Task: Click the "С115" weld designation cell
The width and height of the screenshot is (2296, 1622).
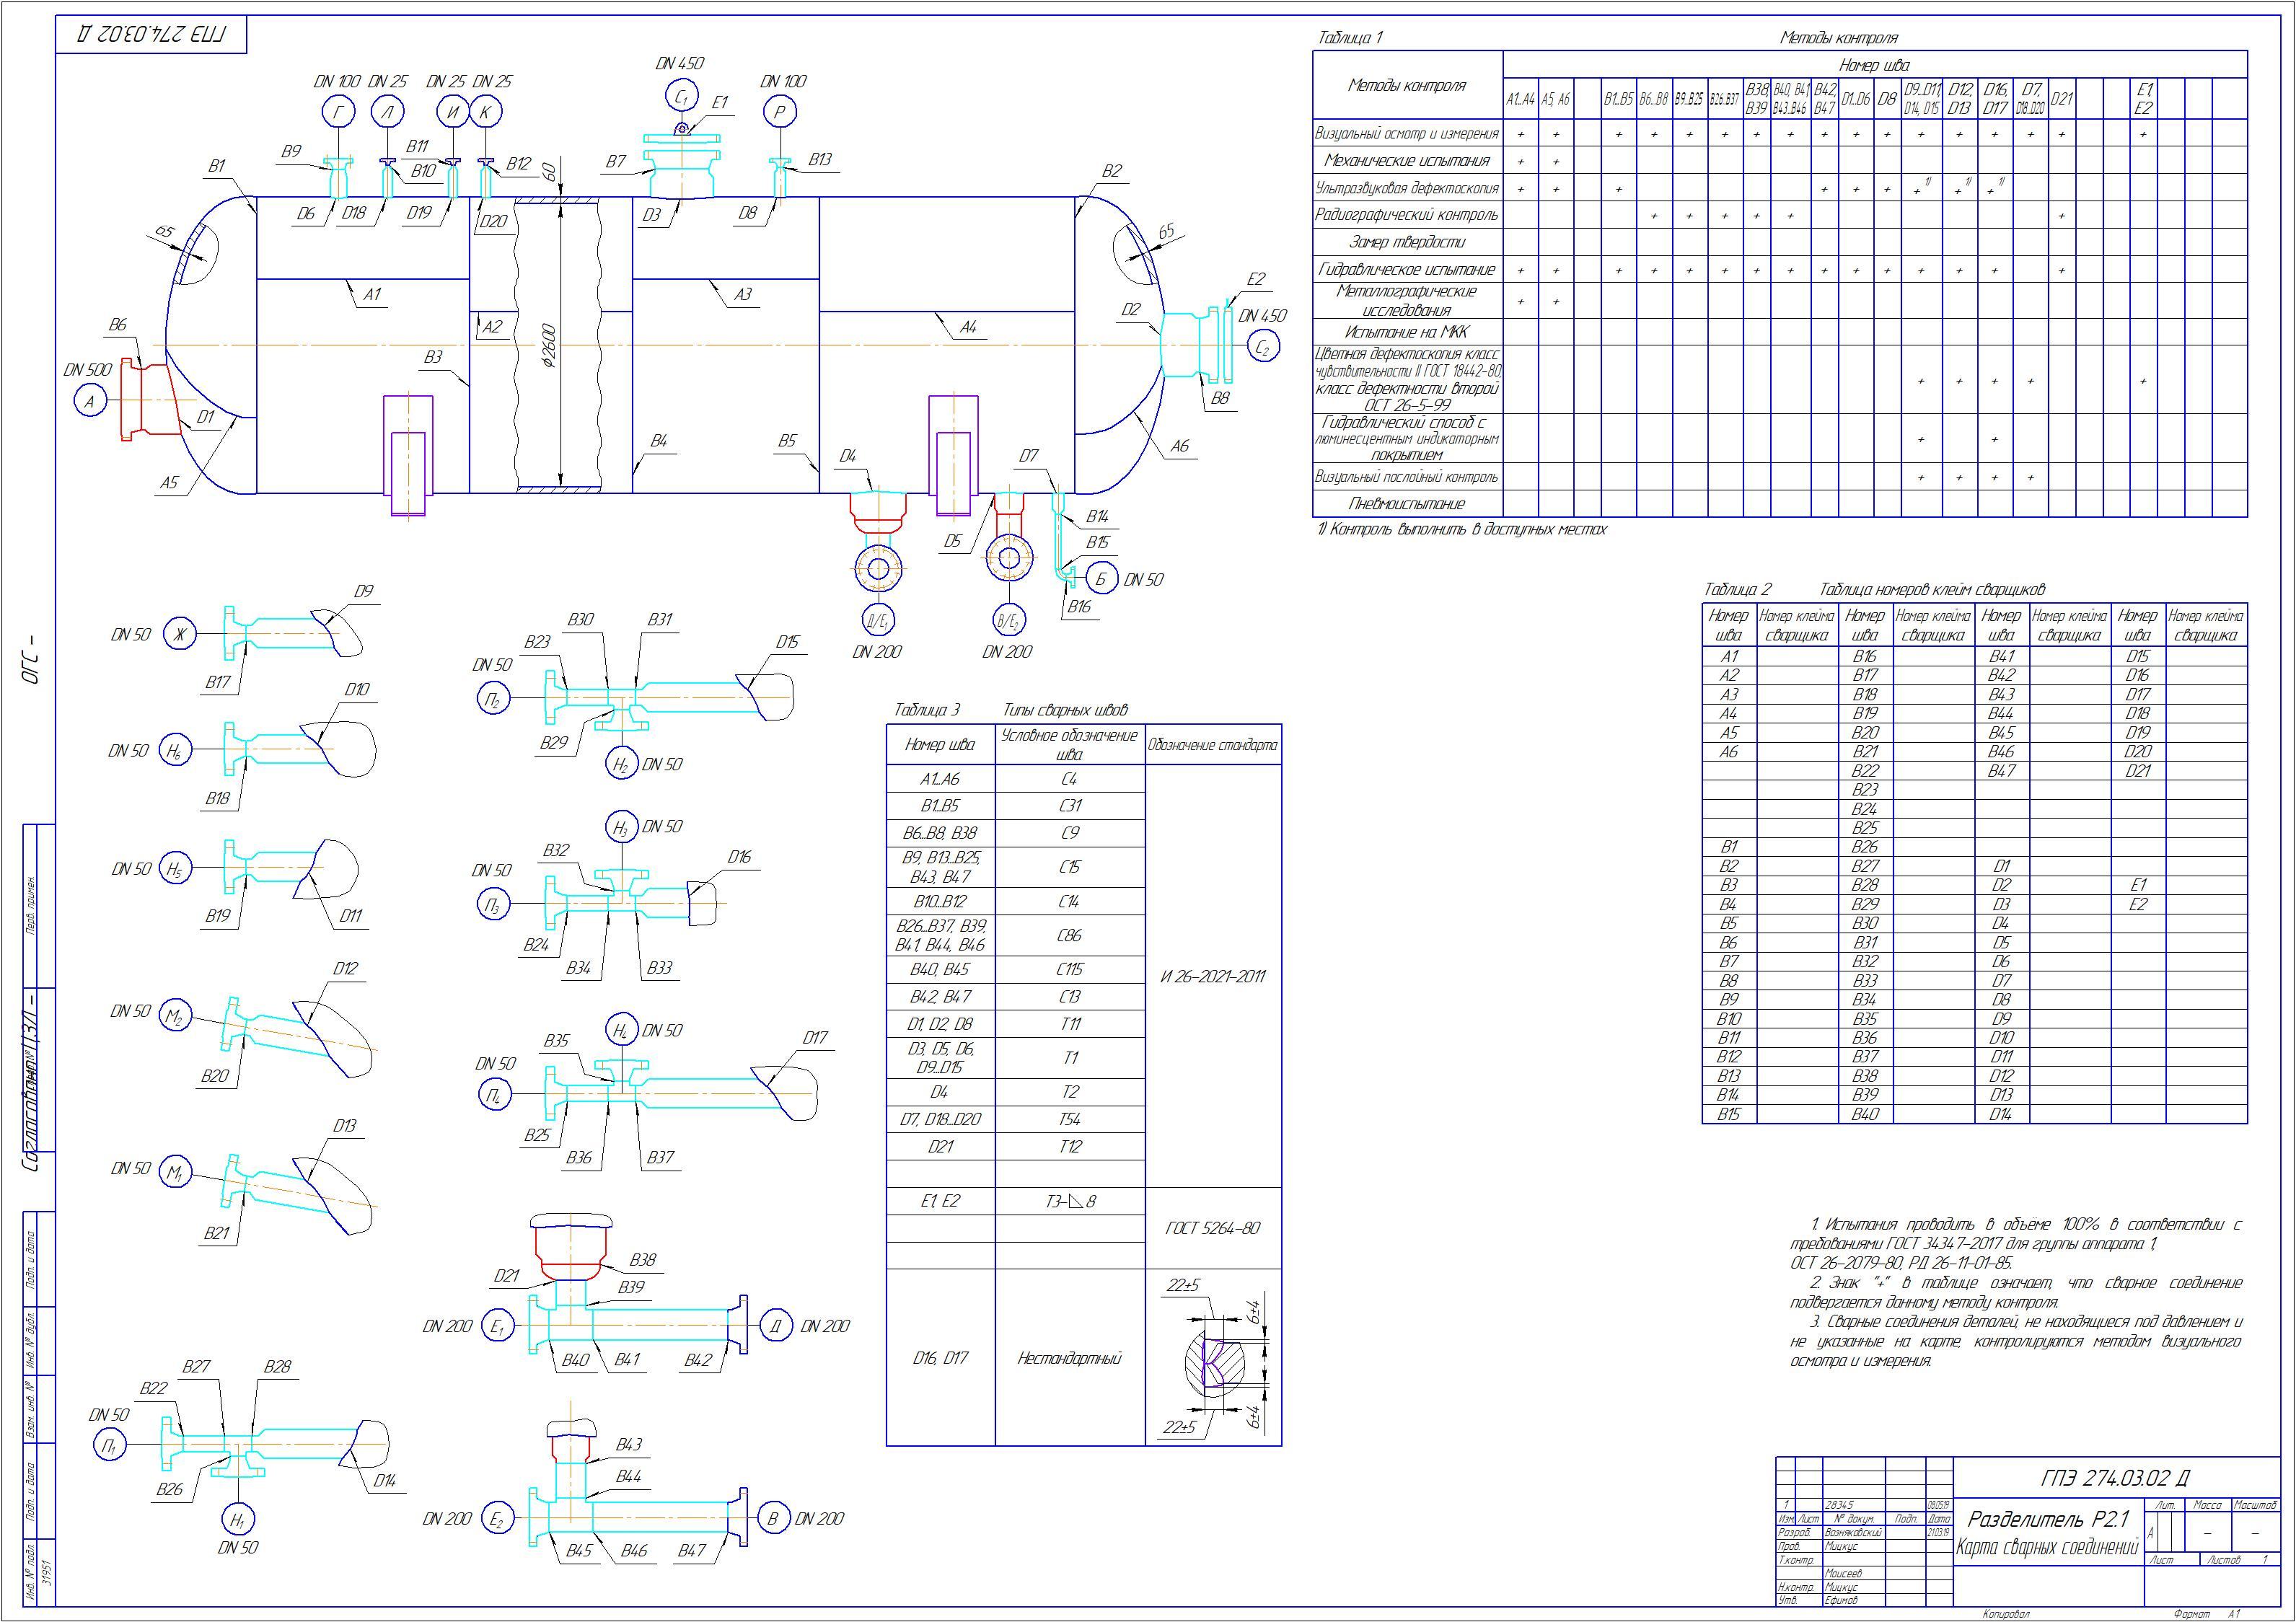Action: 1069,970
